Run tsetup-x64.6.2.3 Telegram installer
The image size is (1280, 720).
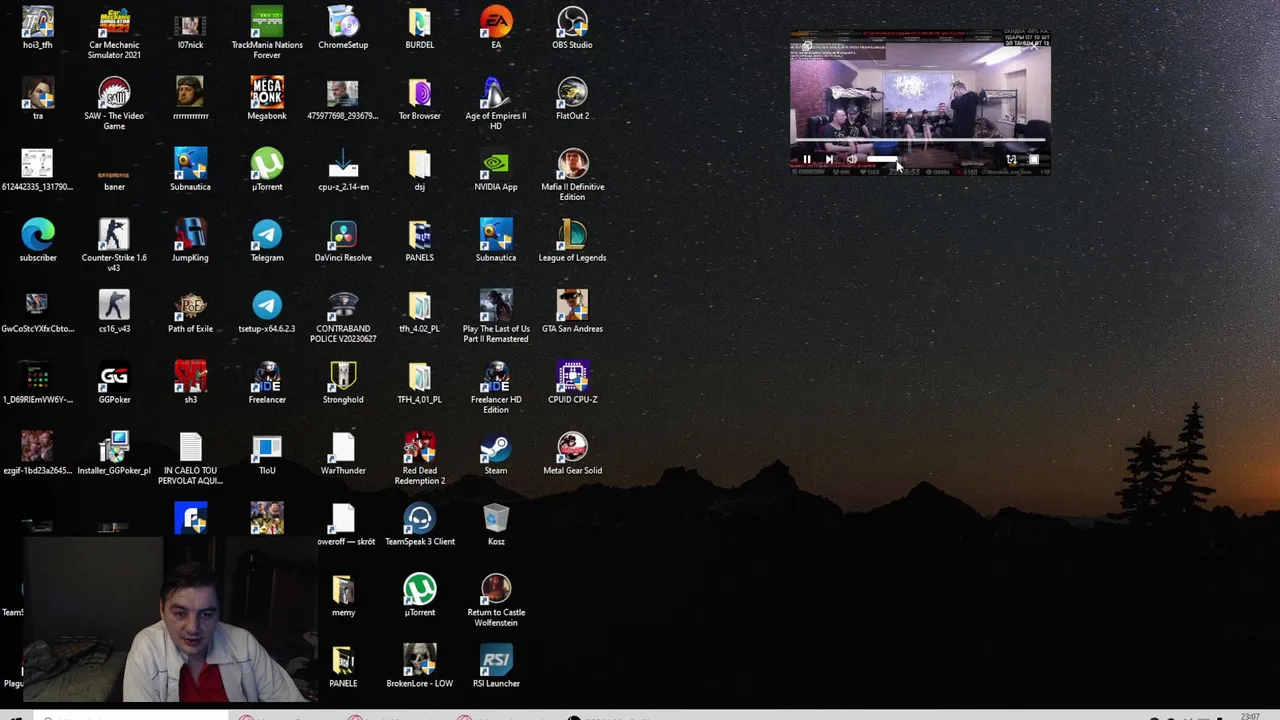click(267, 311)
